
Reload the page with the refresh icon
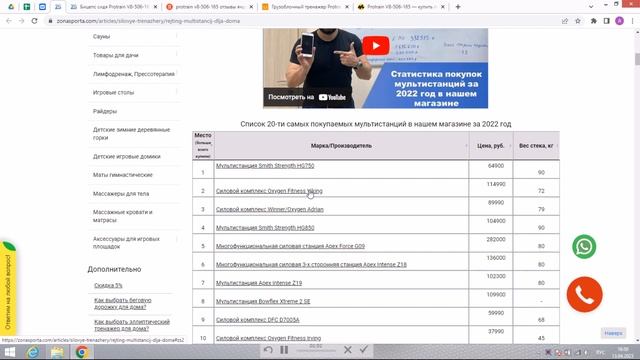tap(35, 21)
